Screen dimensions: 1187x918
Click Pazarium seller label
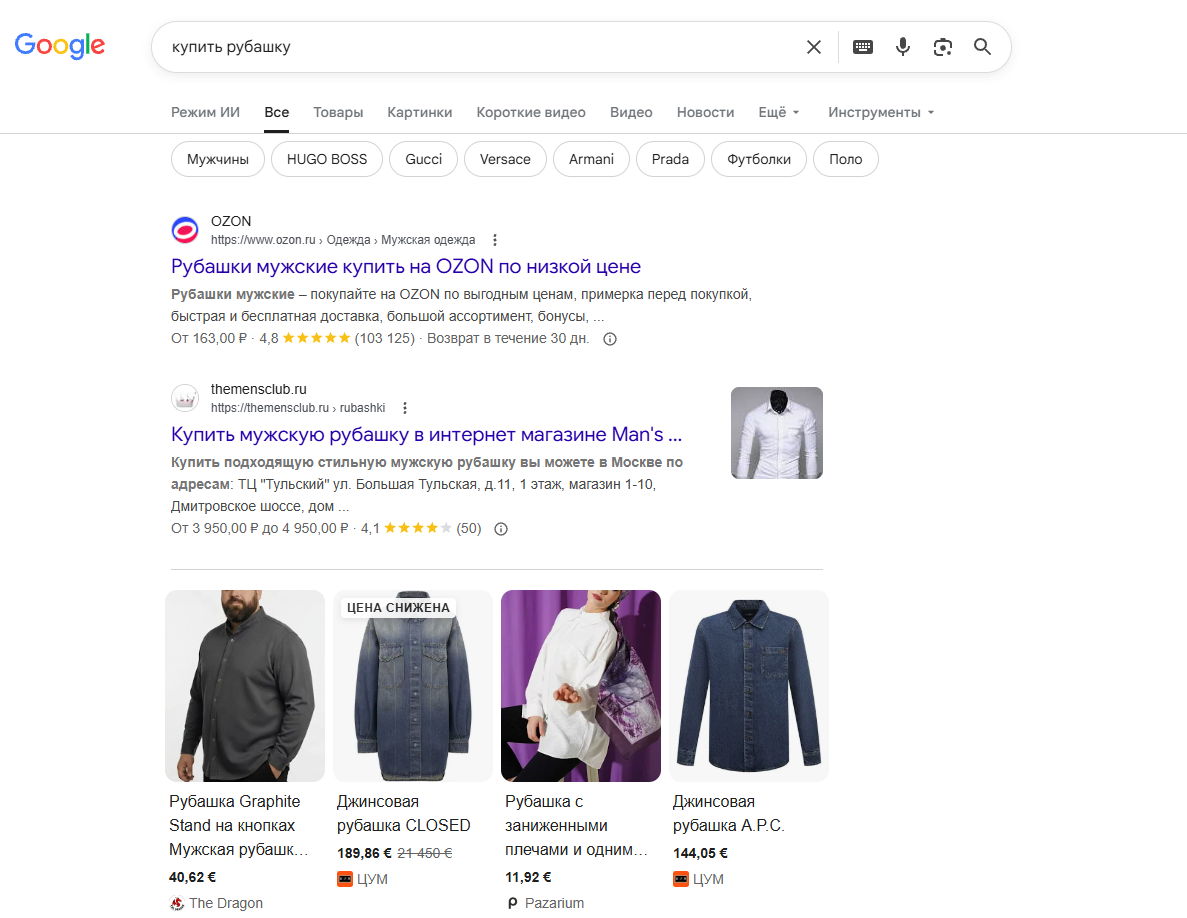(x=554, y=903)
